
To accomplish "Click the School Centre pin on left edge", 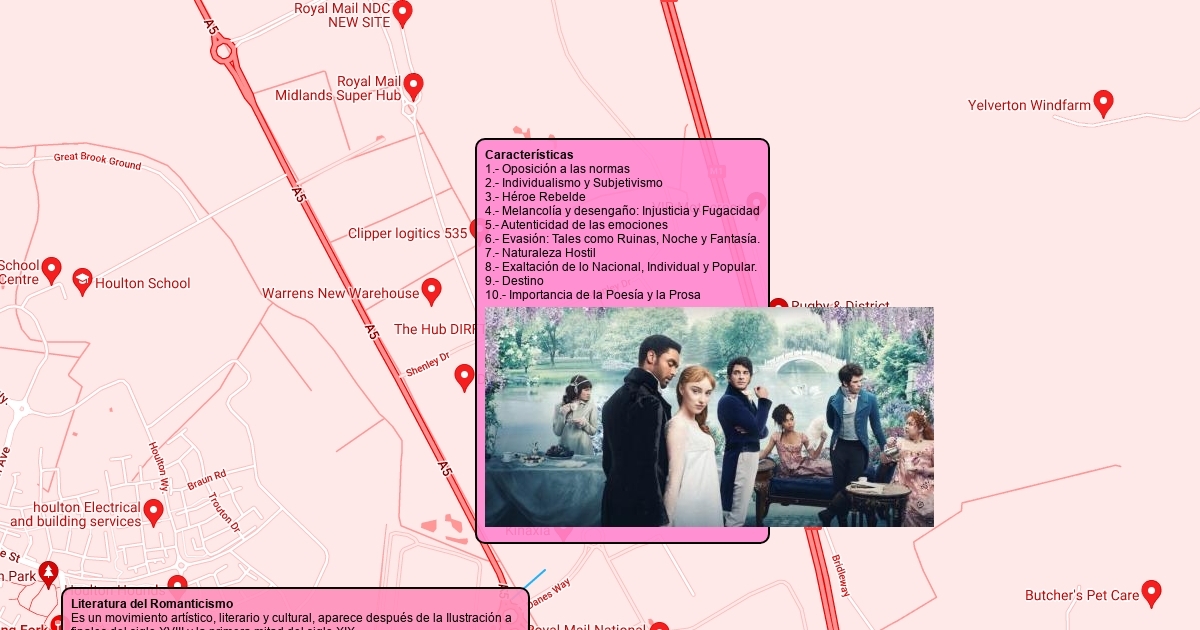I will tap(51, 270).
